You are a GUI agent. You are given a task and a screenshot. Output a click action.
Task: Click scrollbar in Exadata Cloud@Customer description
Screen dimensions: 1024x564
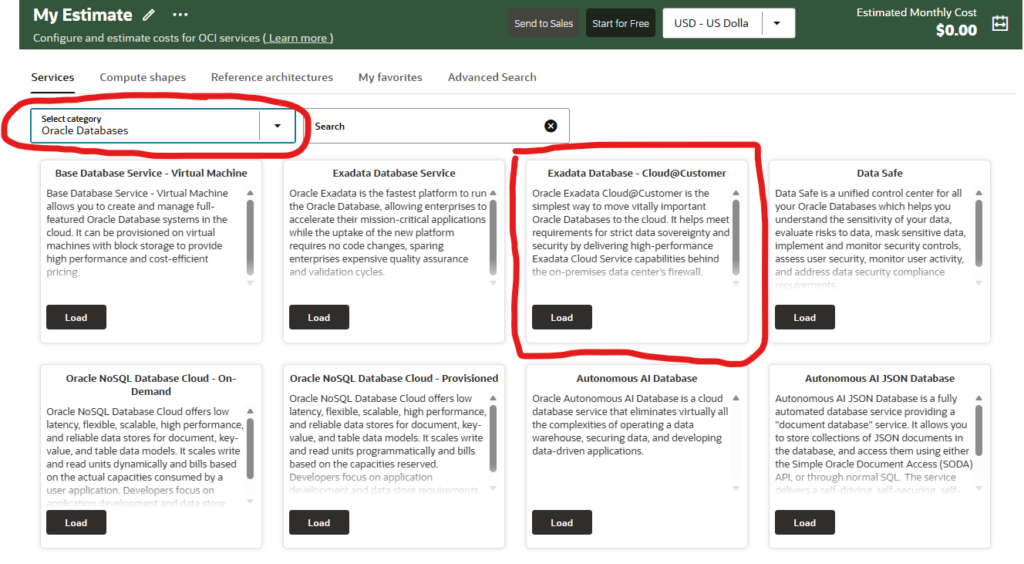(x=736, y=238)
